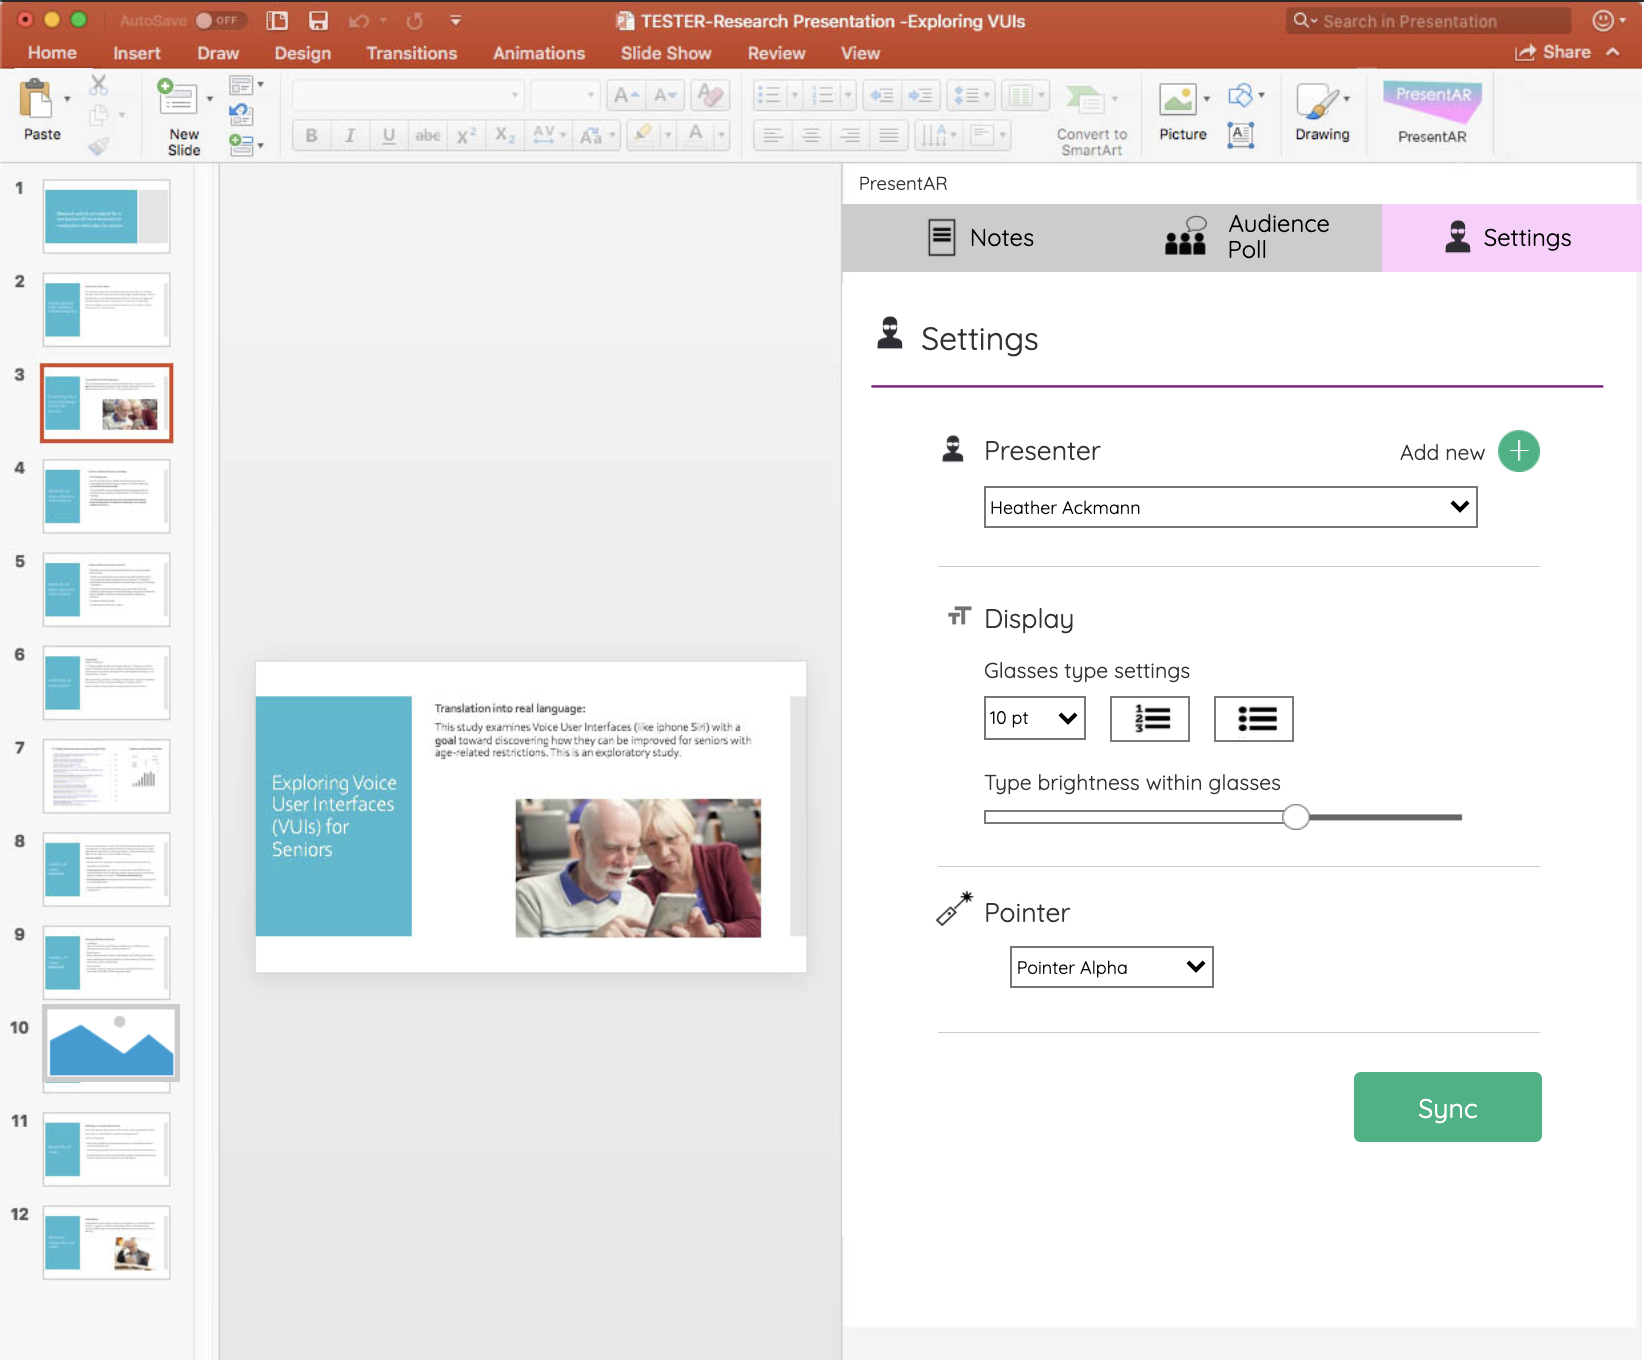Switch to the Audience Poll tab
The height and width of the screenshot is (1360, 1644).
1247,238
